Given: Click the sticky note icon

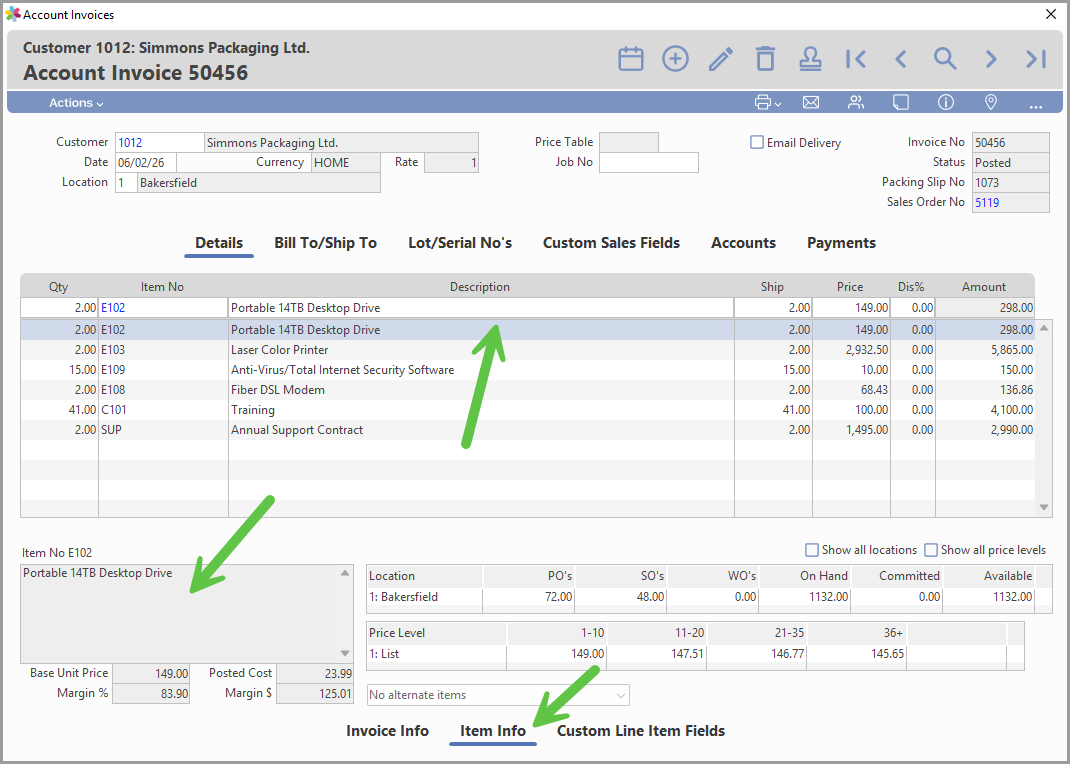Looking at the screenshot, I should 901,102.
